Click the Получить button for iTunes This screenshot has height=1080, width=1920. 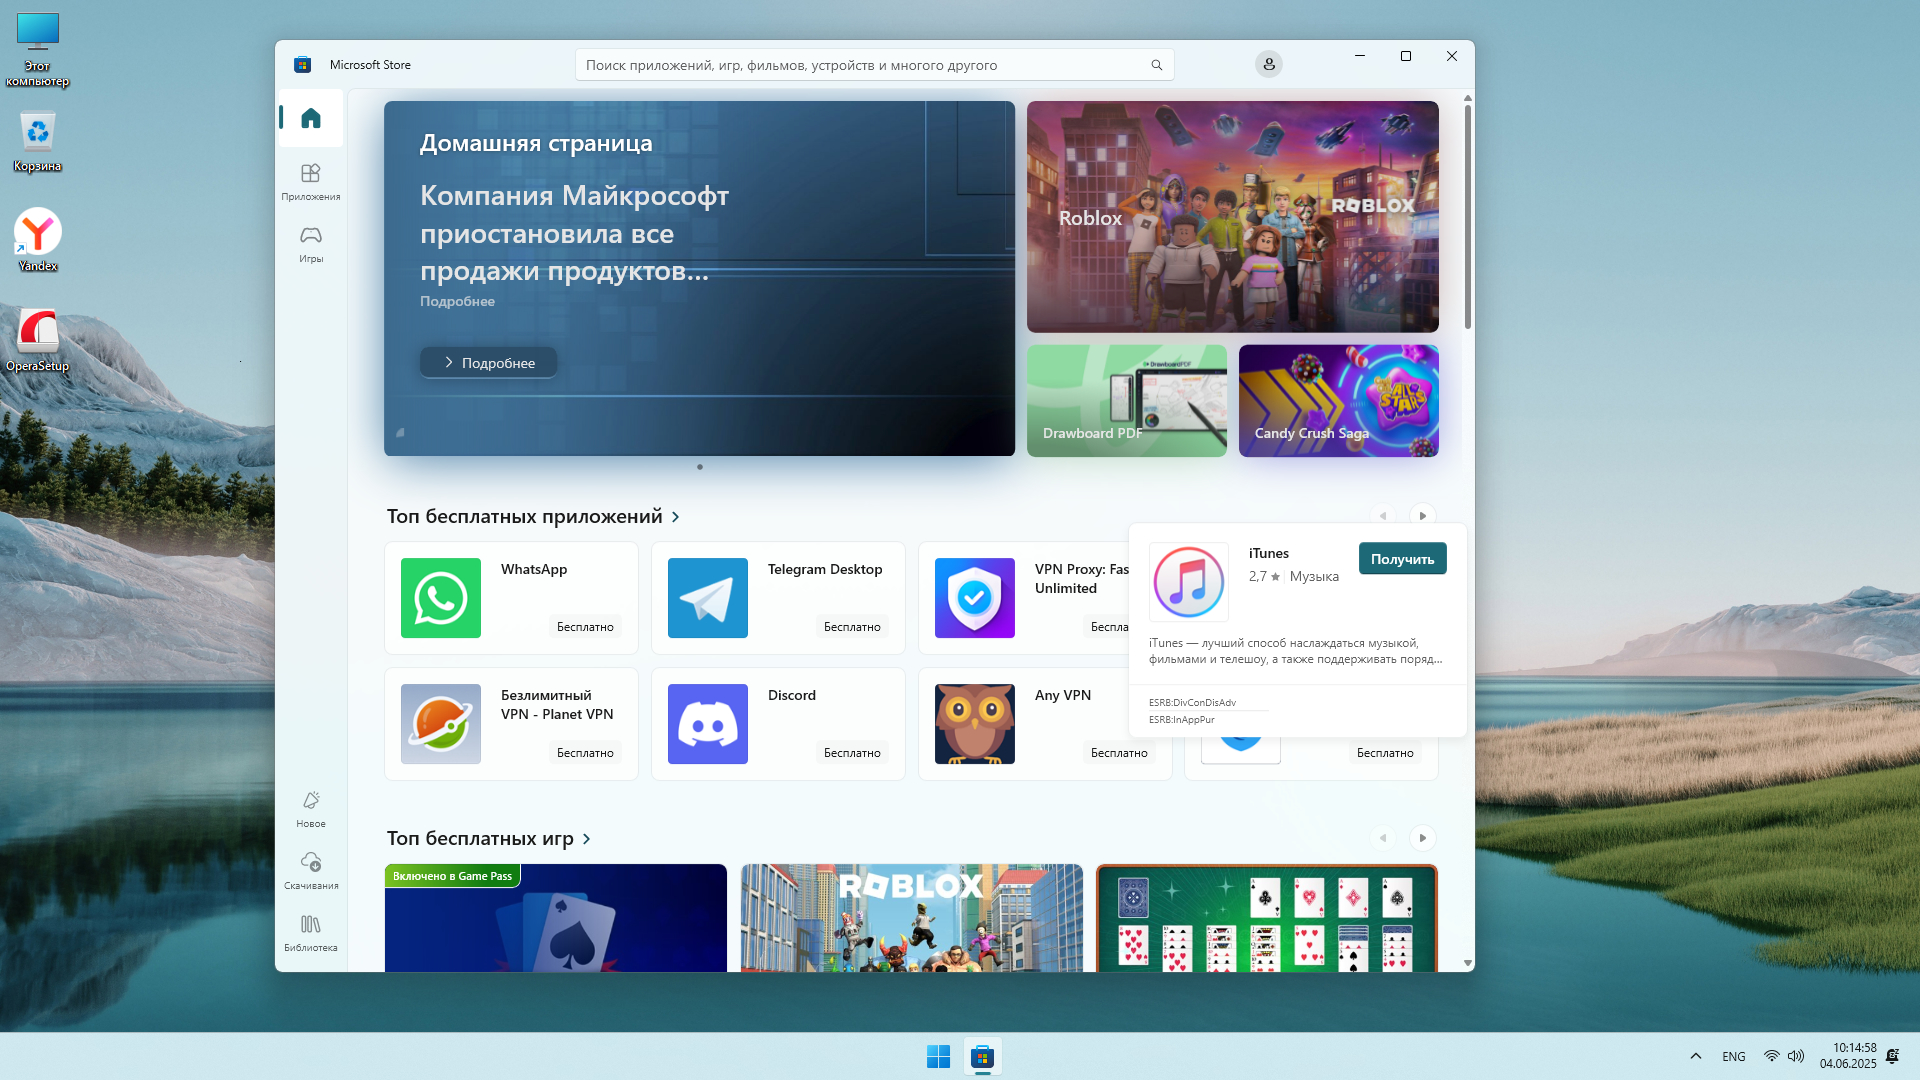[1401, 559]
